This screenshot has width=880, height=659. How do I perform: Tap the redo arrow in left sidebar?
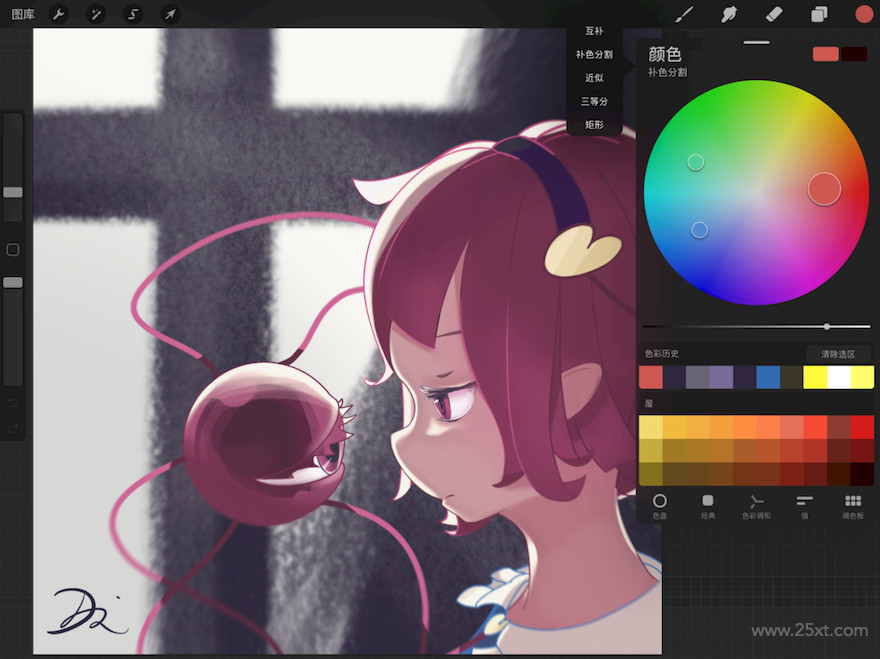[x=13, y=428]
